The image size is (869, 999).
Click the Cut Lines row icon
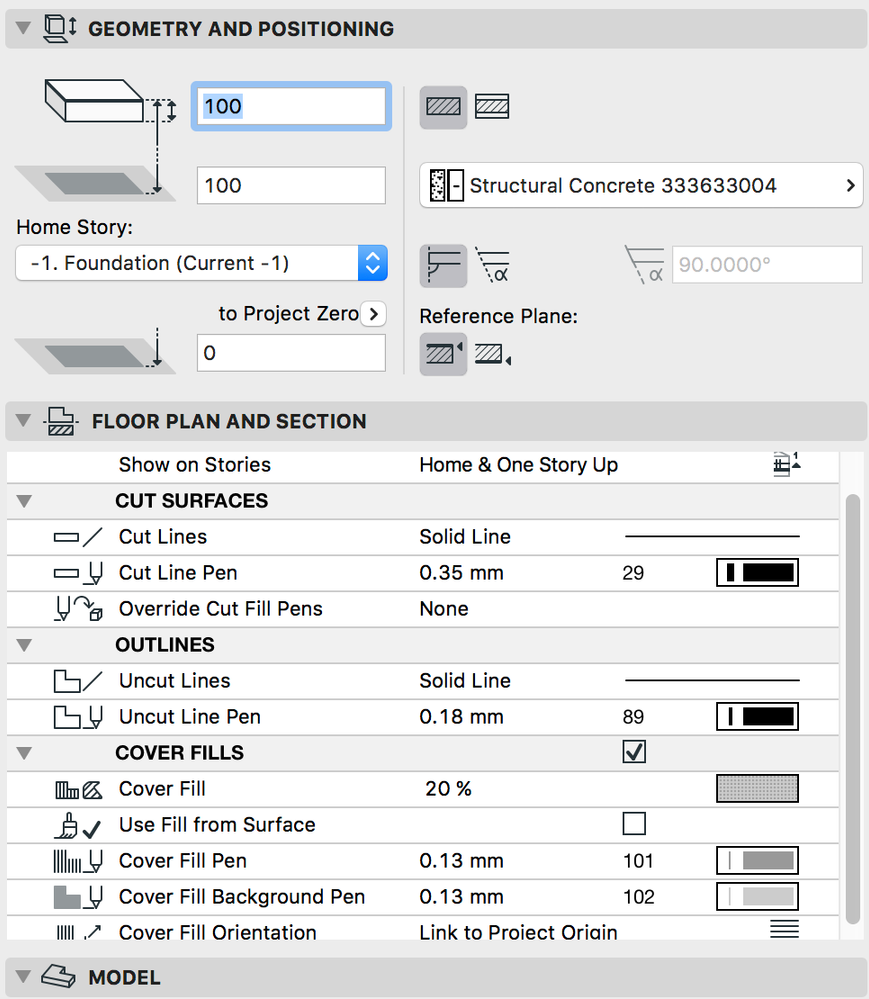78,536
